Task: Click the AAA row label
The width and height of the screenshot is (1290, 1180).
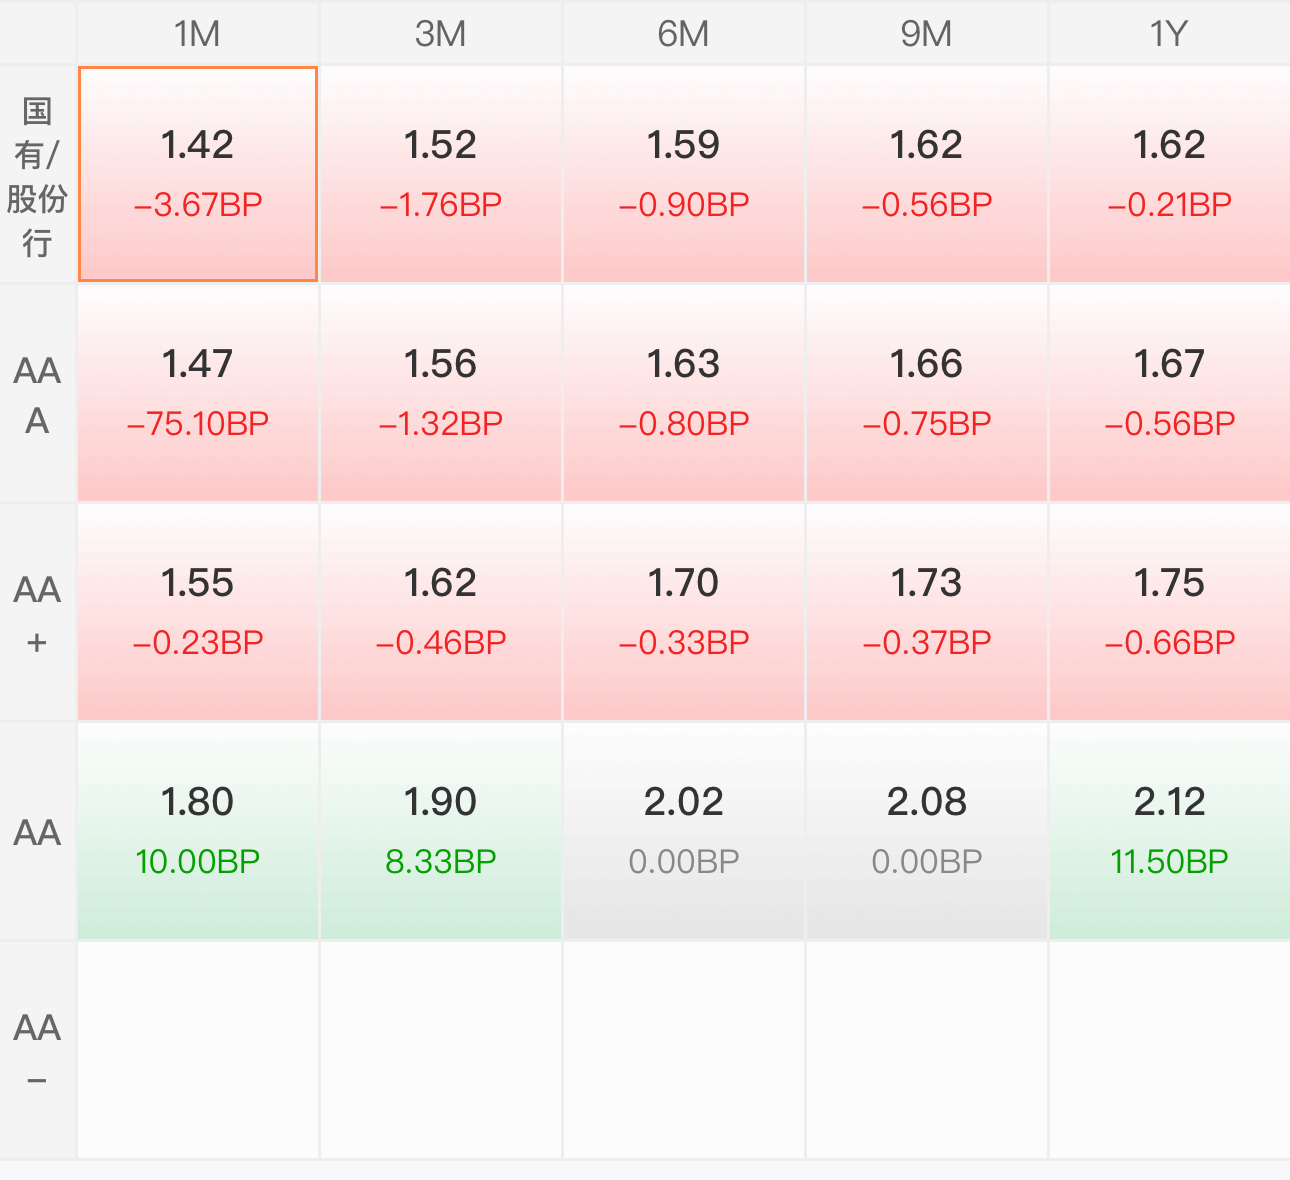Action: point(37,394)
